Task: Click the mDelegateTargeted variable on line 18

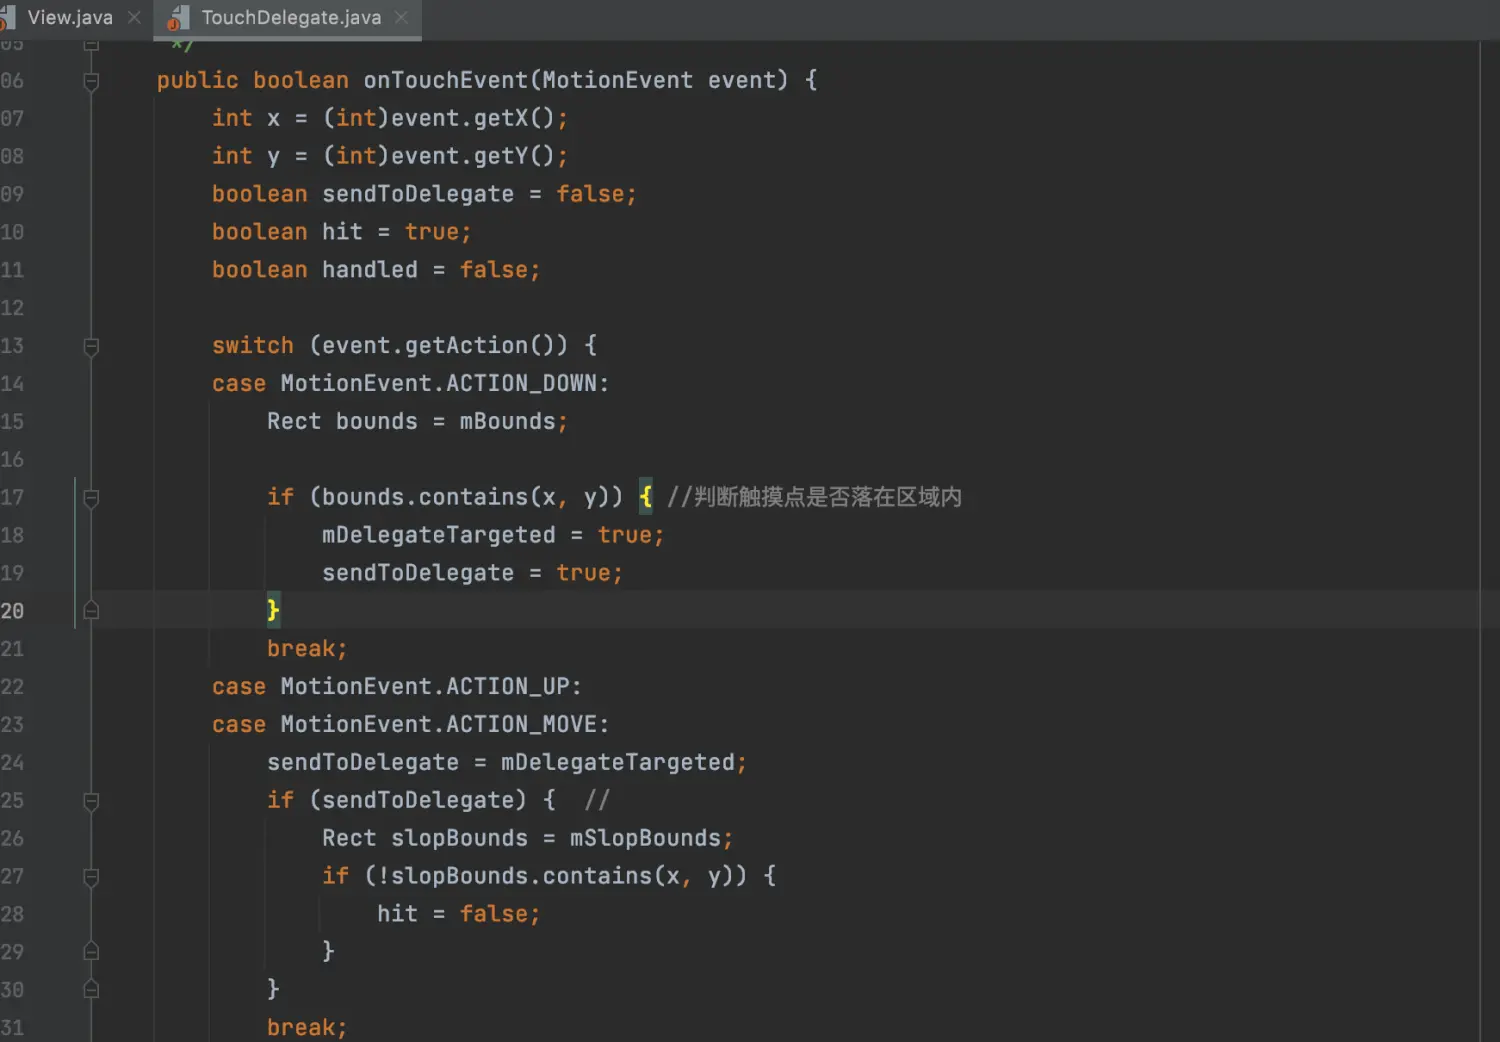Action: (x=438, y=535)
